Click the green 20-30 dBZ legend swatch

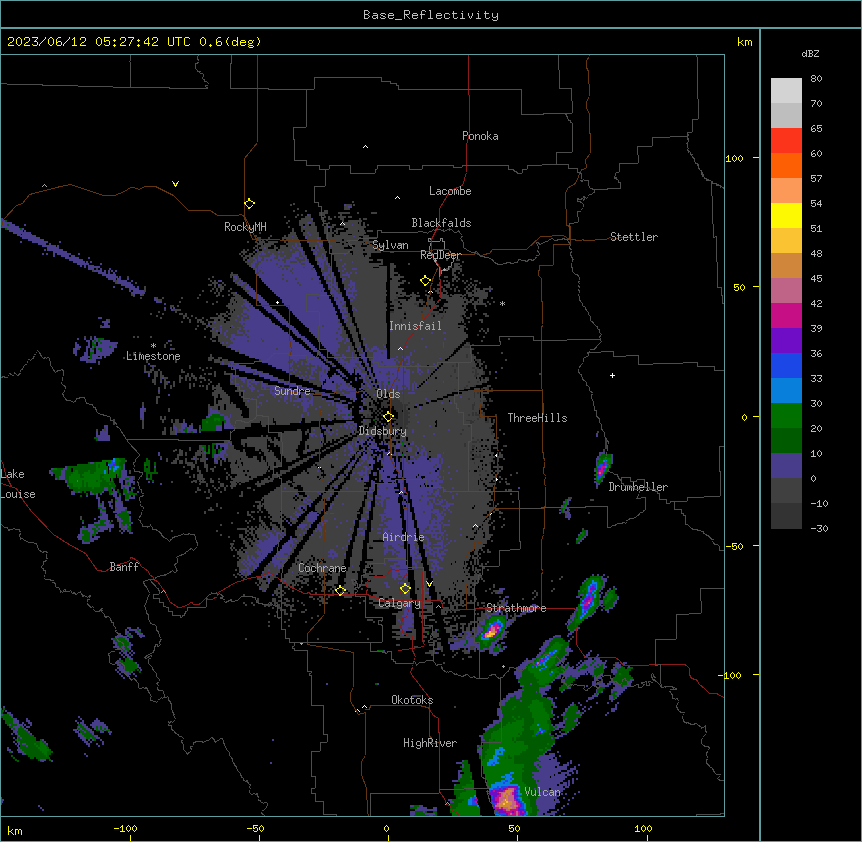click(786, 416)
